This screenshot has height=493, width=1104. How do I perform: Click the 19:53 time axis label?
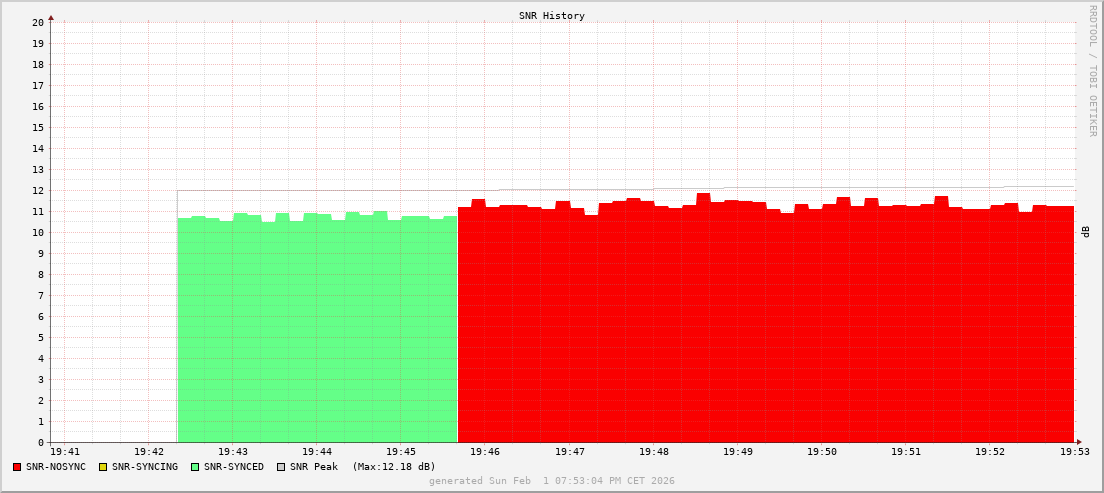click(x=1074, y=452)
